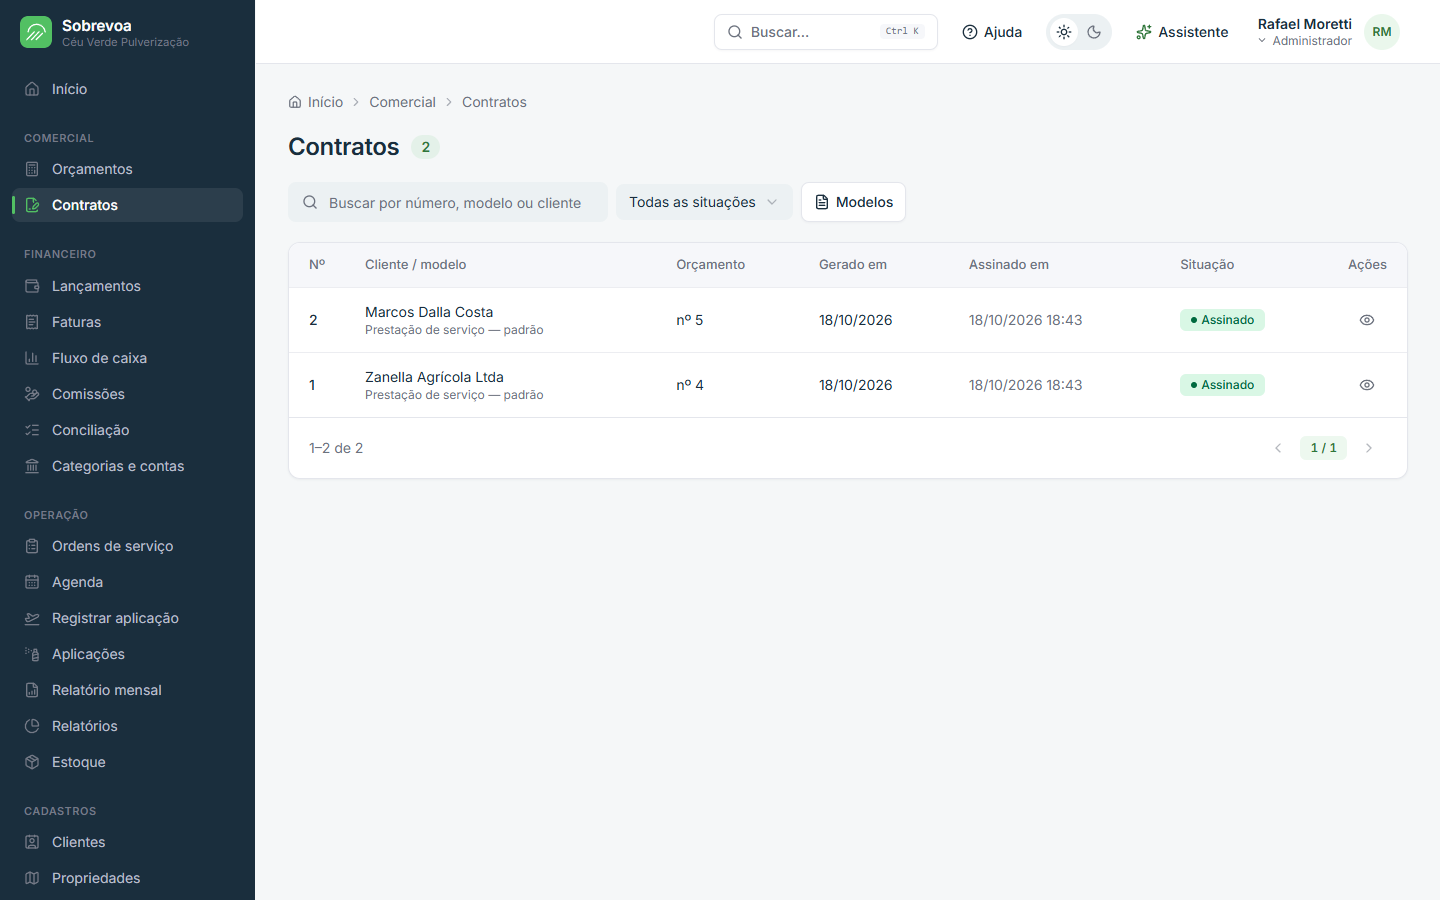Open the Faturas section
Image resolution: width=1440 pixels, height=900 pixels.
pyautogui.click(x=127, y=322)
